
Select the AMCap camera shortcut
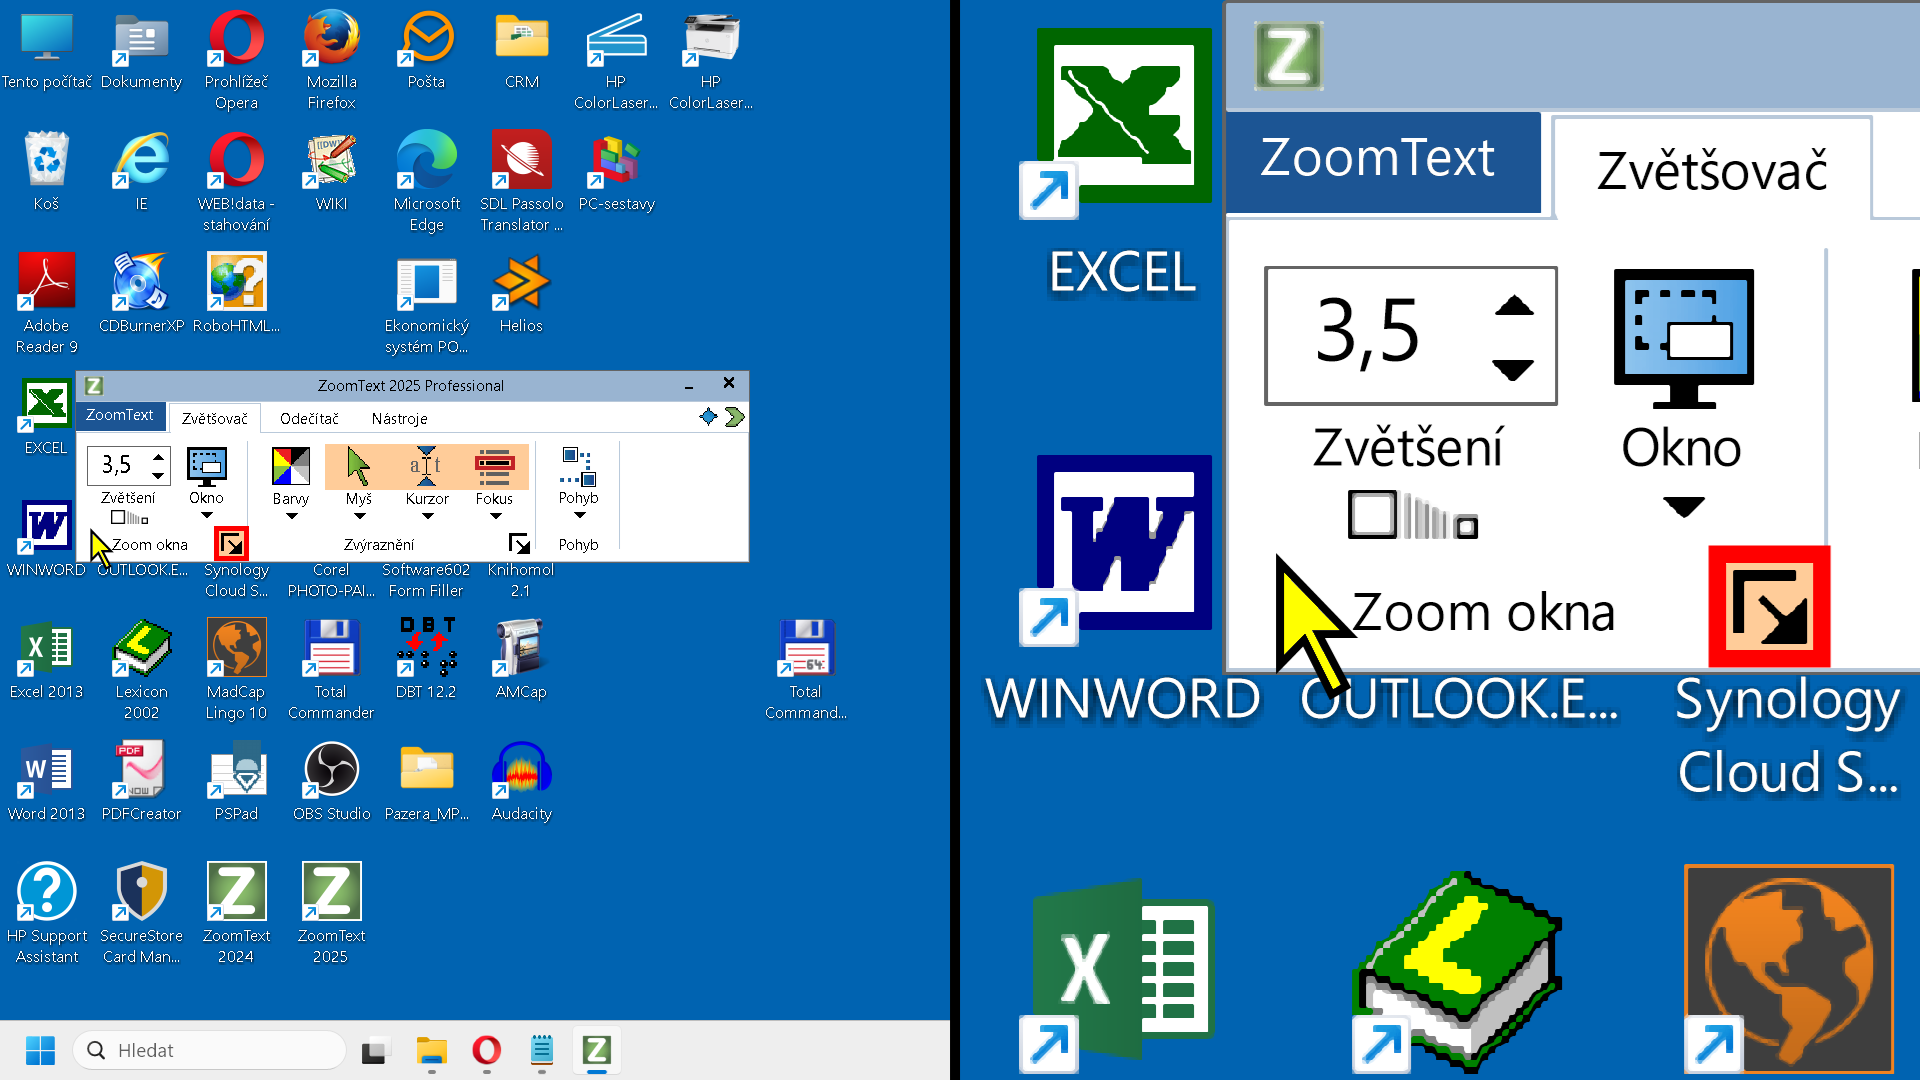click(x=521, y=660)
